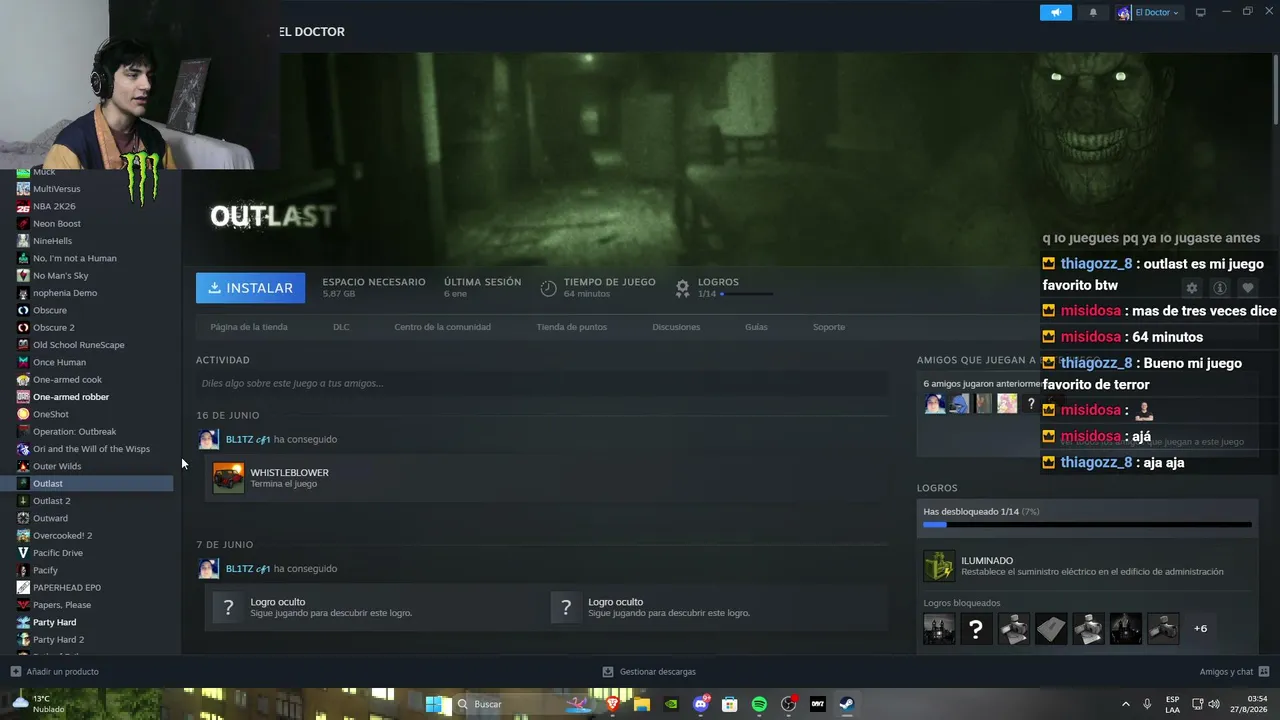The height and width of the screenshot is (720, 1280).
Task: Open the DLC tab
Action: click(x=341, y=327)
